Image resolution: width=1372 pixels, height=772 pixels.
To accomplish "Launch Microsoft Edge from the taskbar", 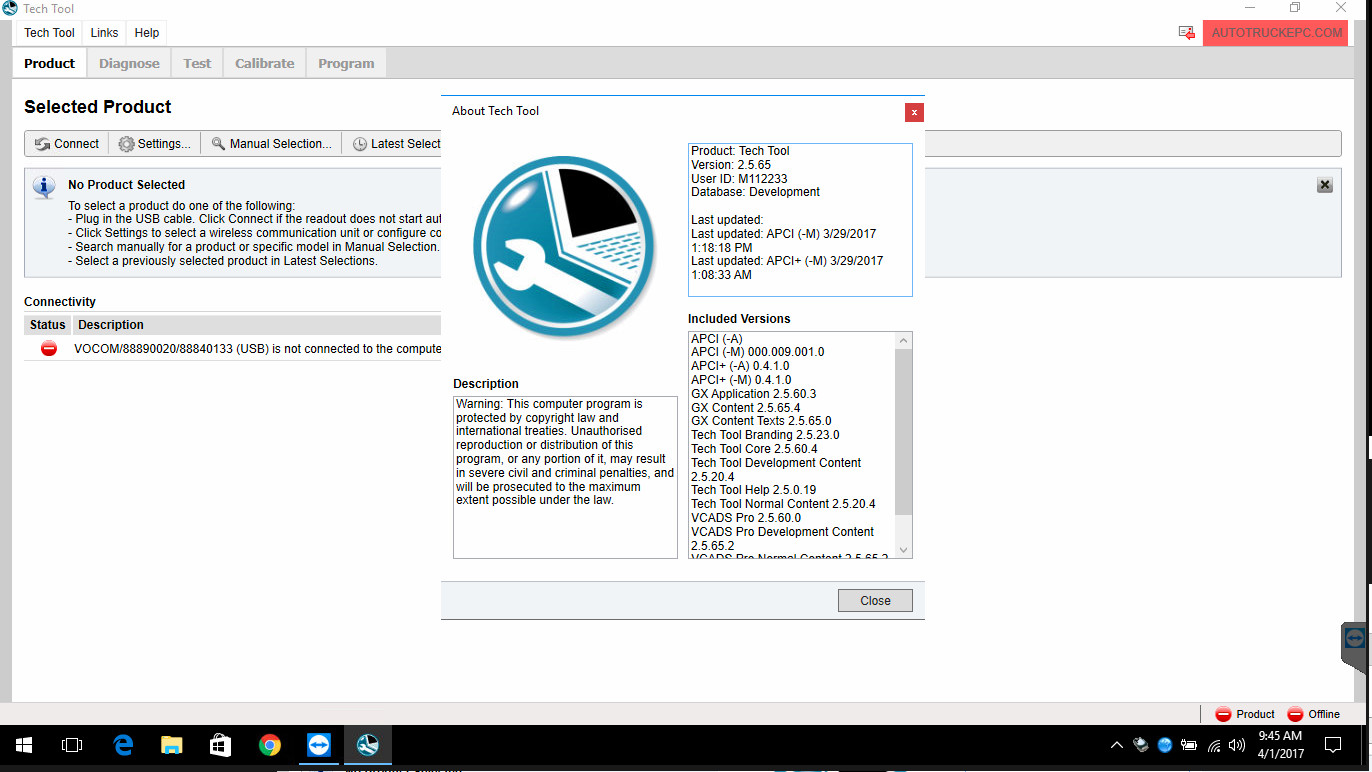I will tap(123, 745).
